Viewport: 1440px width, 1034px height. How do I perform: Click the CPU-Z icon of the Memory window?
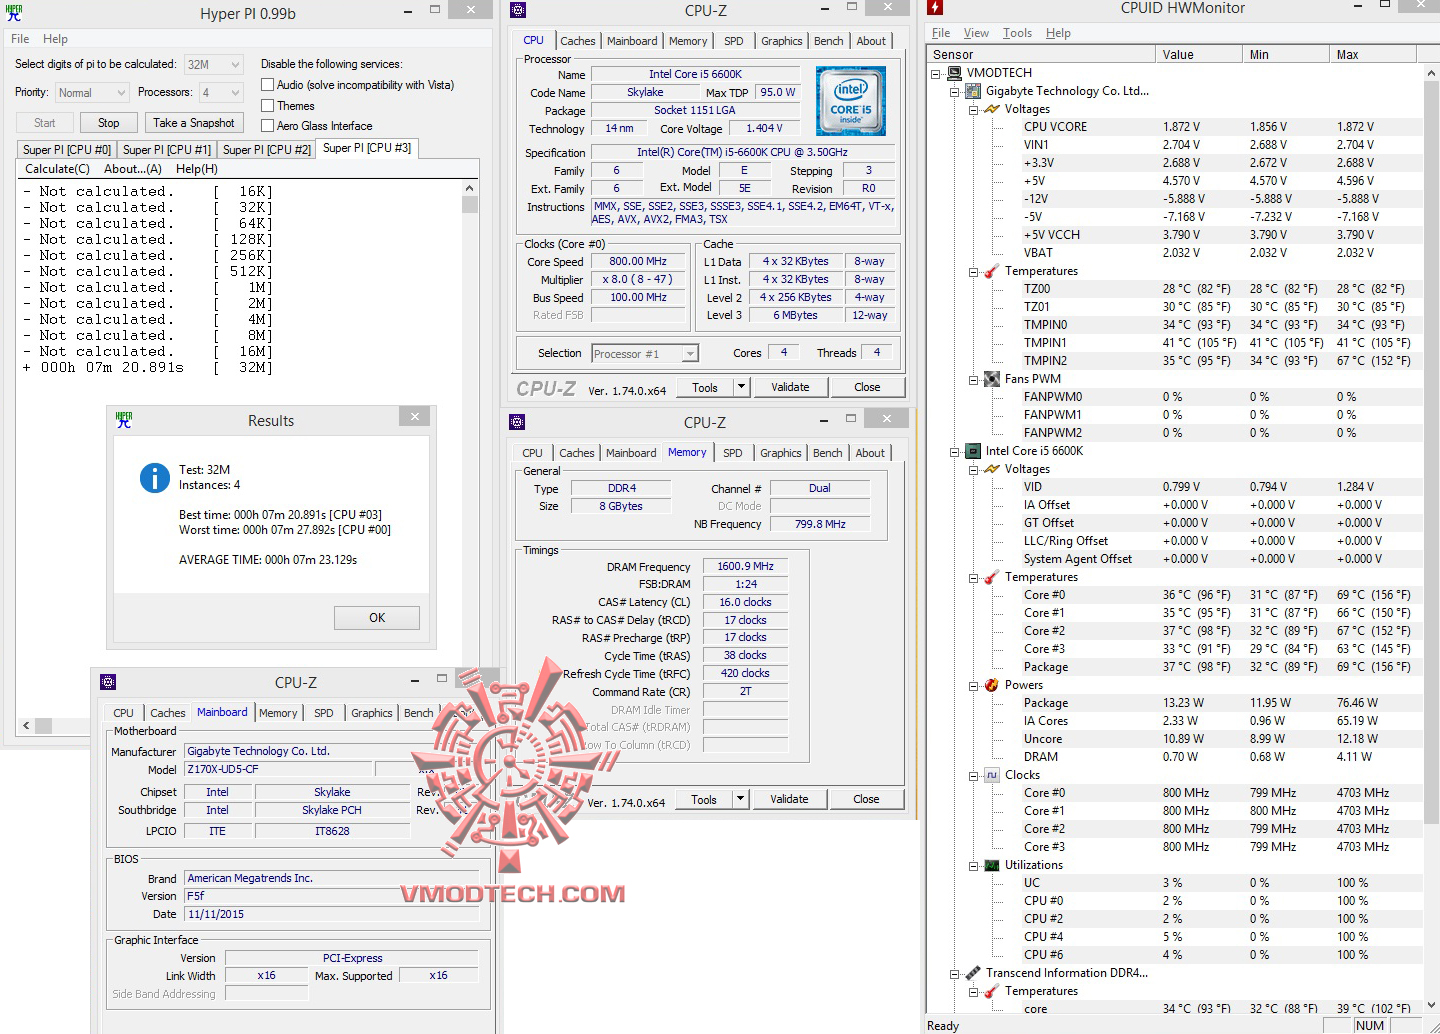(517, 422)
